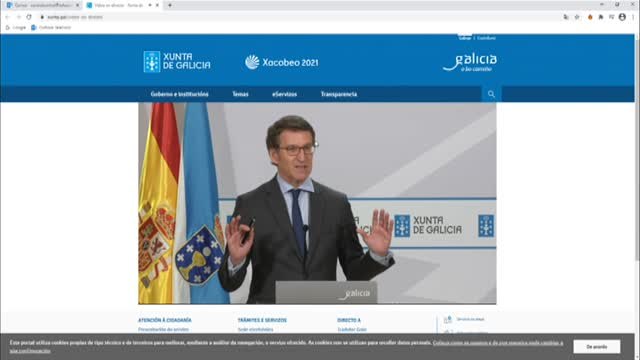Open the Outlook bookmark in bookmarks bar
640x360 pixels.
[x=51, y=27]
